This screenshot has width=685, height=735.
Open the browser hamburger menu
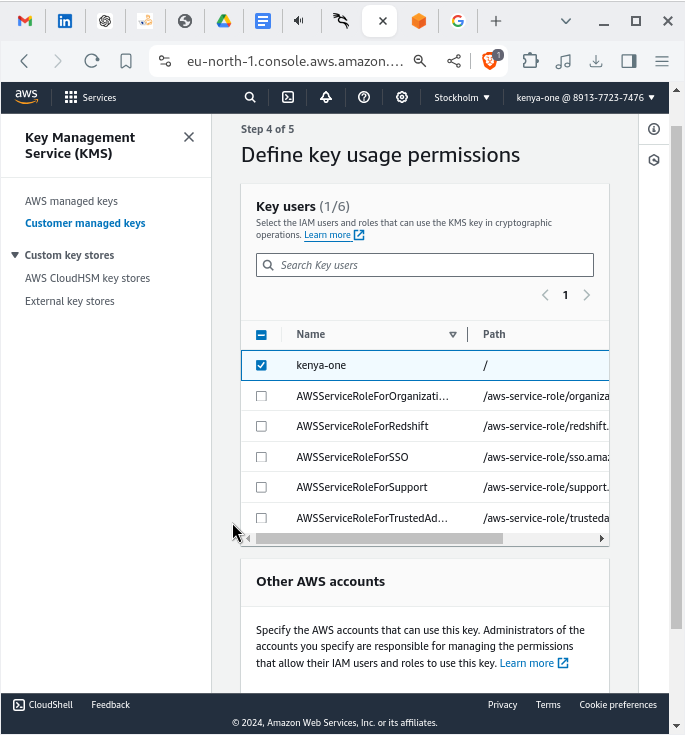tap(662, 61)
